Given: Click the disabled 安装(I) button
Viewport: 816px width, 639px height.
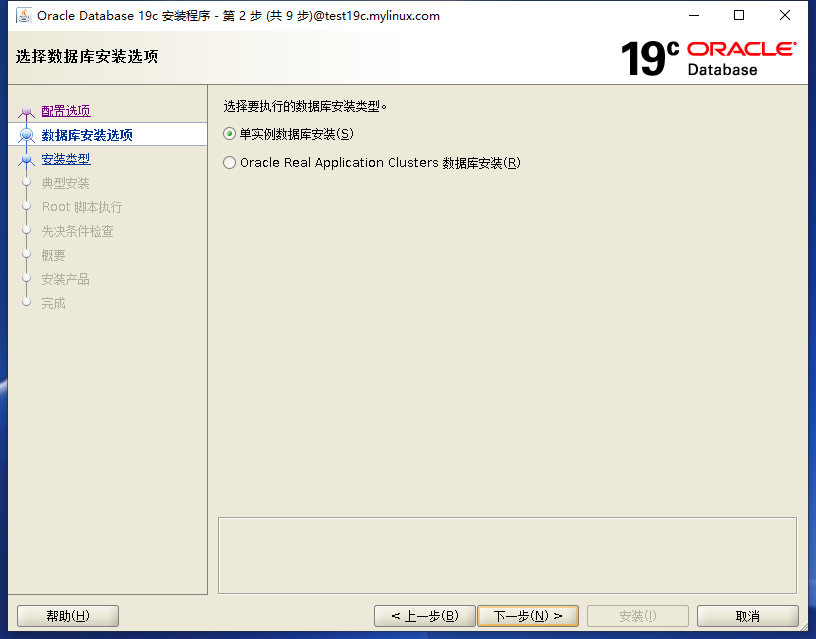Looking at the screenshot, I should (x=638, y=616).
